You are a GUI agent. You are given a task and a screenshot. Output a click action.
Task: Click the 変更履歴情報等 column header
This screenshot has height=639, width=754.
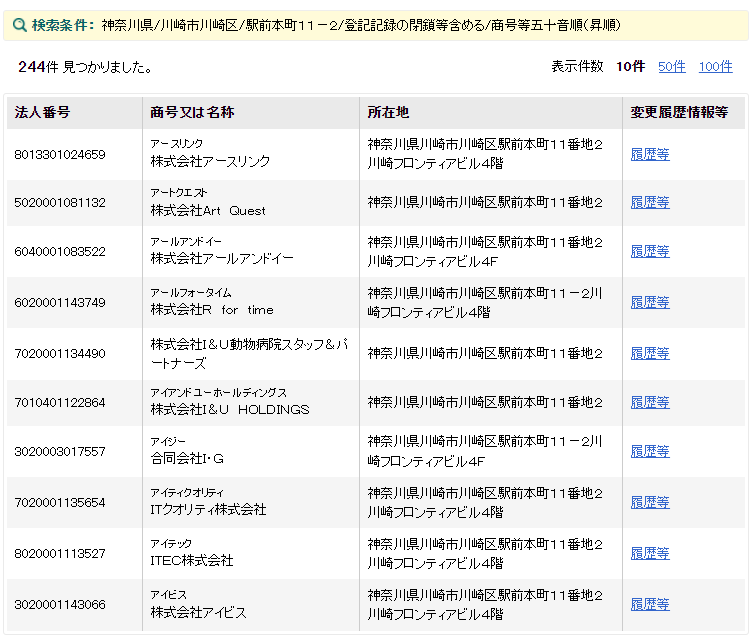point(684,113)
